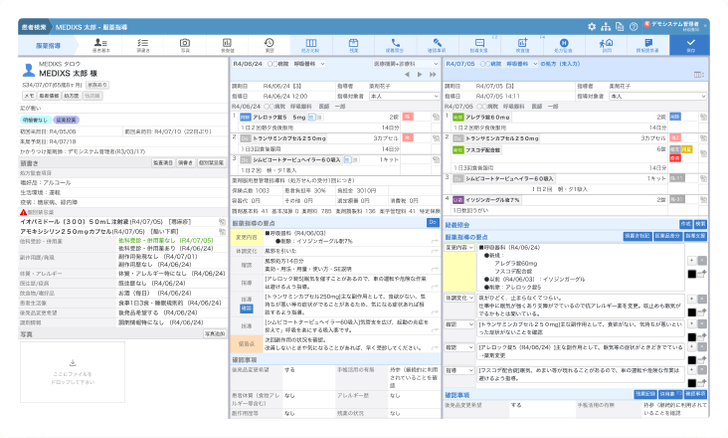Open the leftover medicine box icon

point(353,45)
